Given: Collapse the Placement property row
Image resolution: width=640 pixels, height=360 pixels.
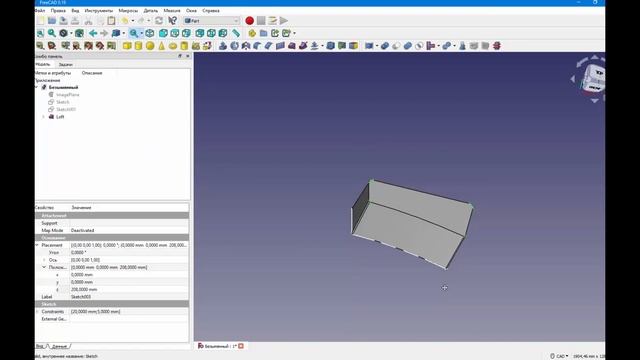Looking at the screenshot, I should tap(37, 245).
